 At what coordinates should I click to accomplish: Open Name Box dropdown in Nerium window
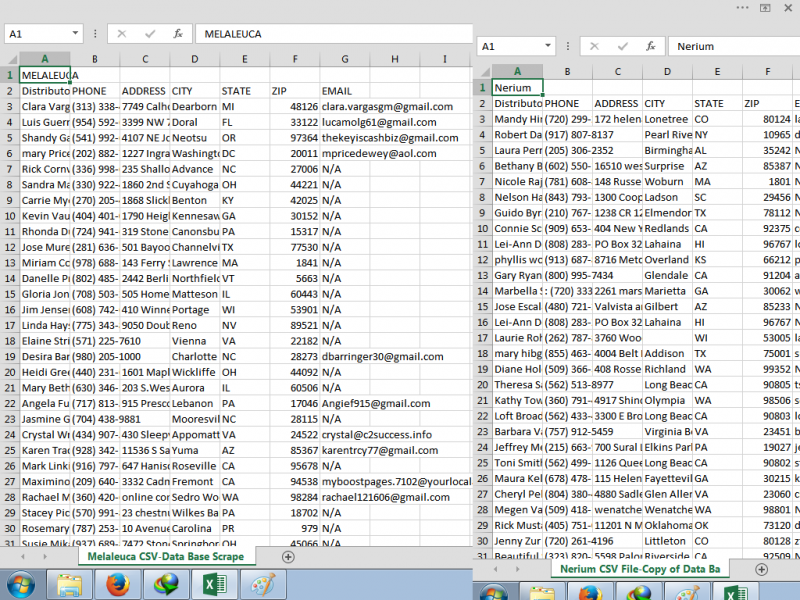pos(547,46)
